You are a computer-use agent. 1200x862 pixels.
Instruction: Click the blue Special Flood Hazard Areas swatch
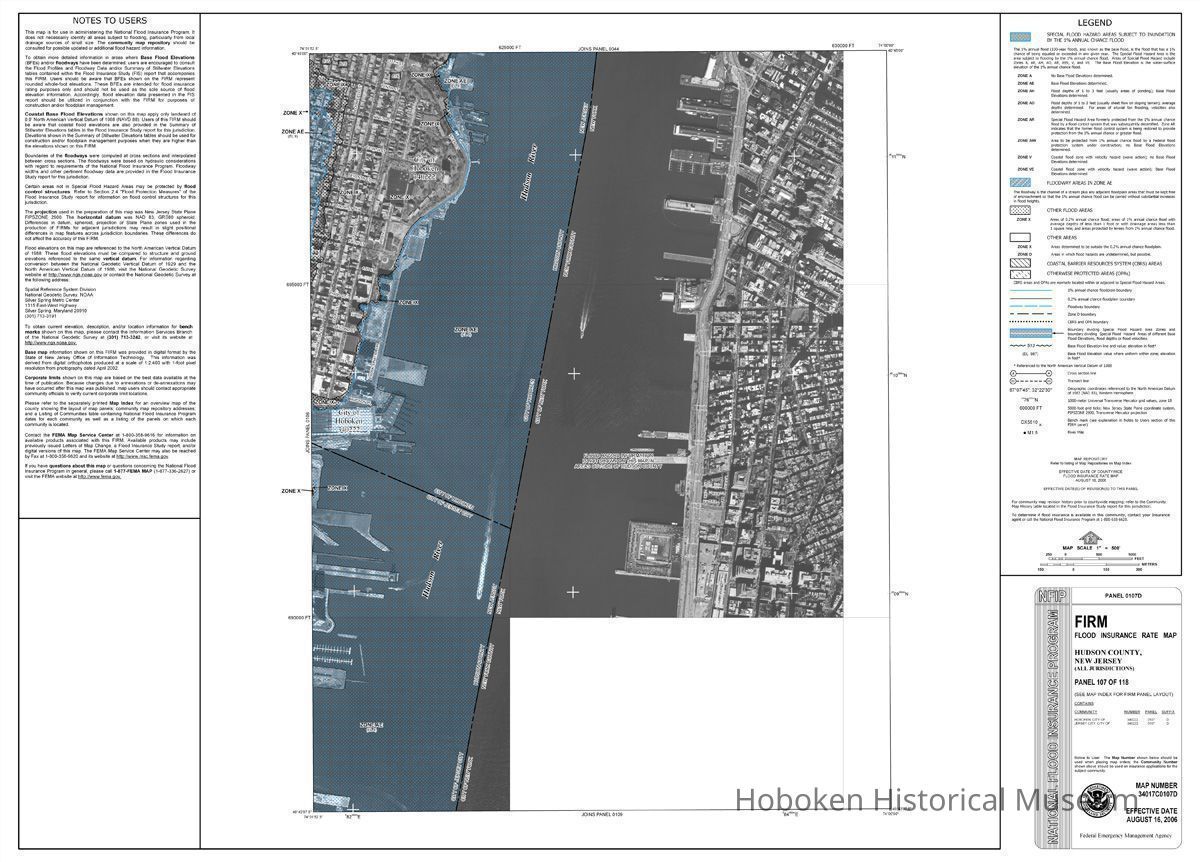(1022, 37)
